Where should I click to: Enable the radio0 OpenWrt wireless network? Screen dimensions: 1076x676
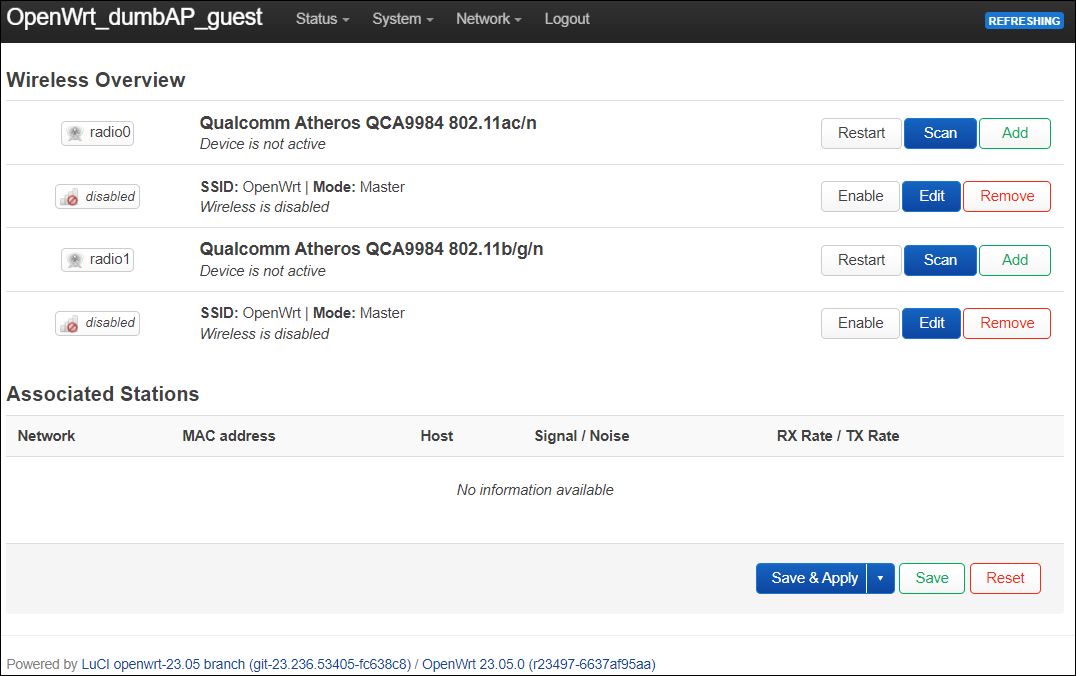pyautogui.click(x=860, y=196)
